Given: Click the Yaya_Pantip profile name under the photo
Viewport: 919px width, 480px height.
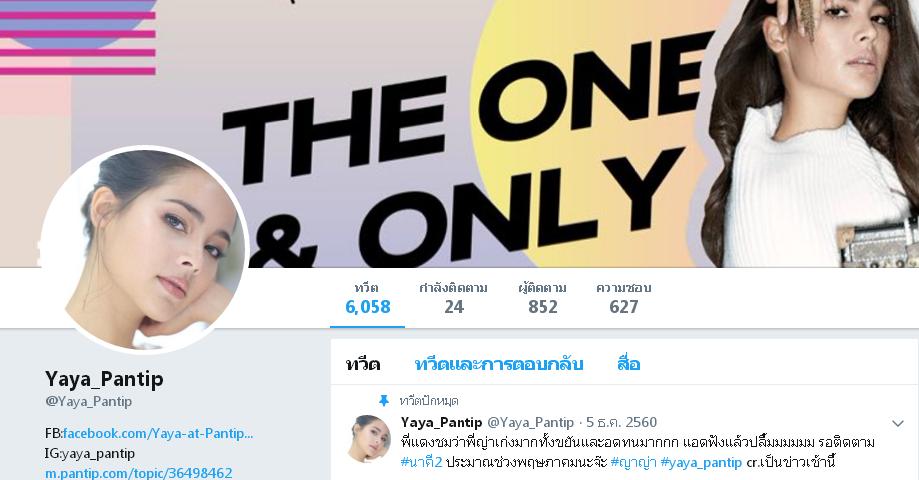Looking at the screenshot, I should click(x=104, y=379).
